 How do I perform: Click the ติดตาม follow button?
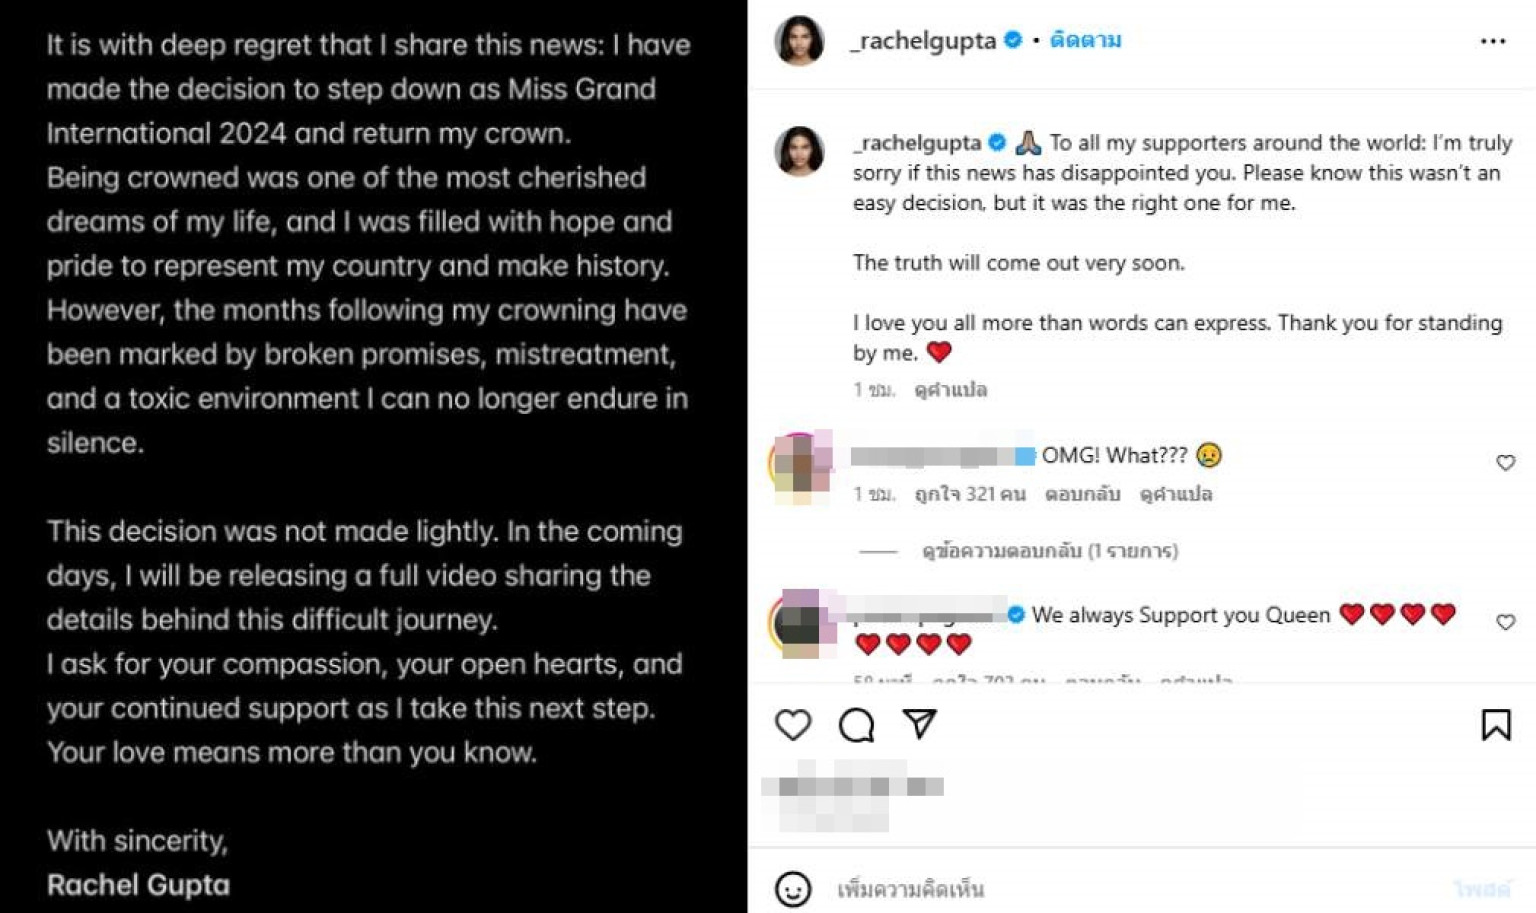[x=1085, y=40]
